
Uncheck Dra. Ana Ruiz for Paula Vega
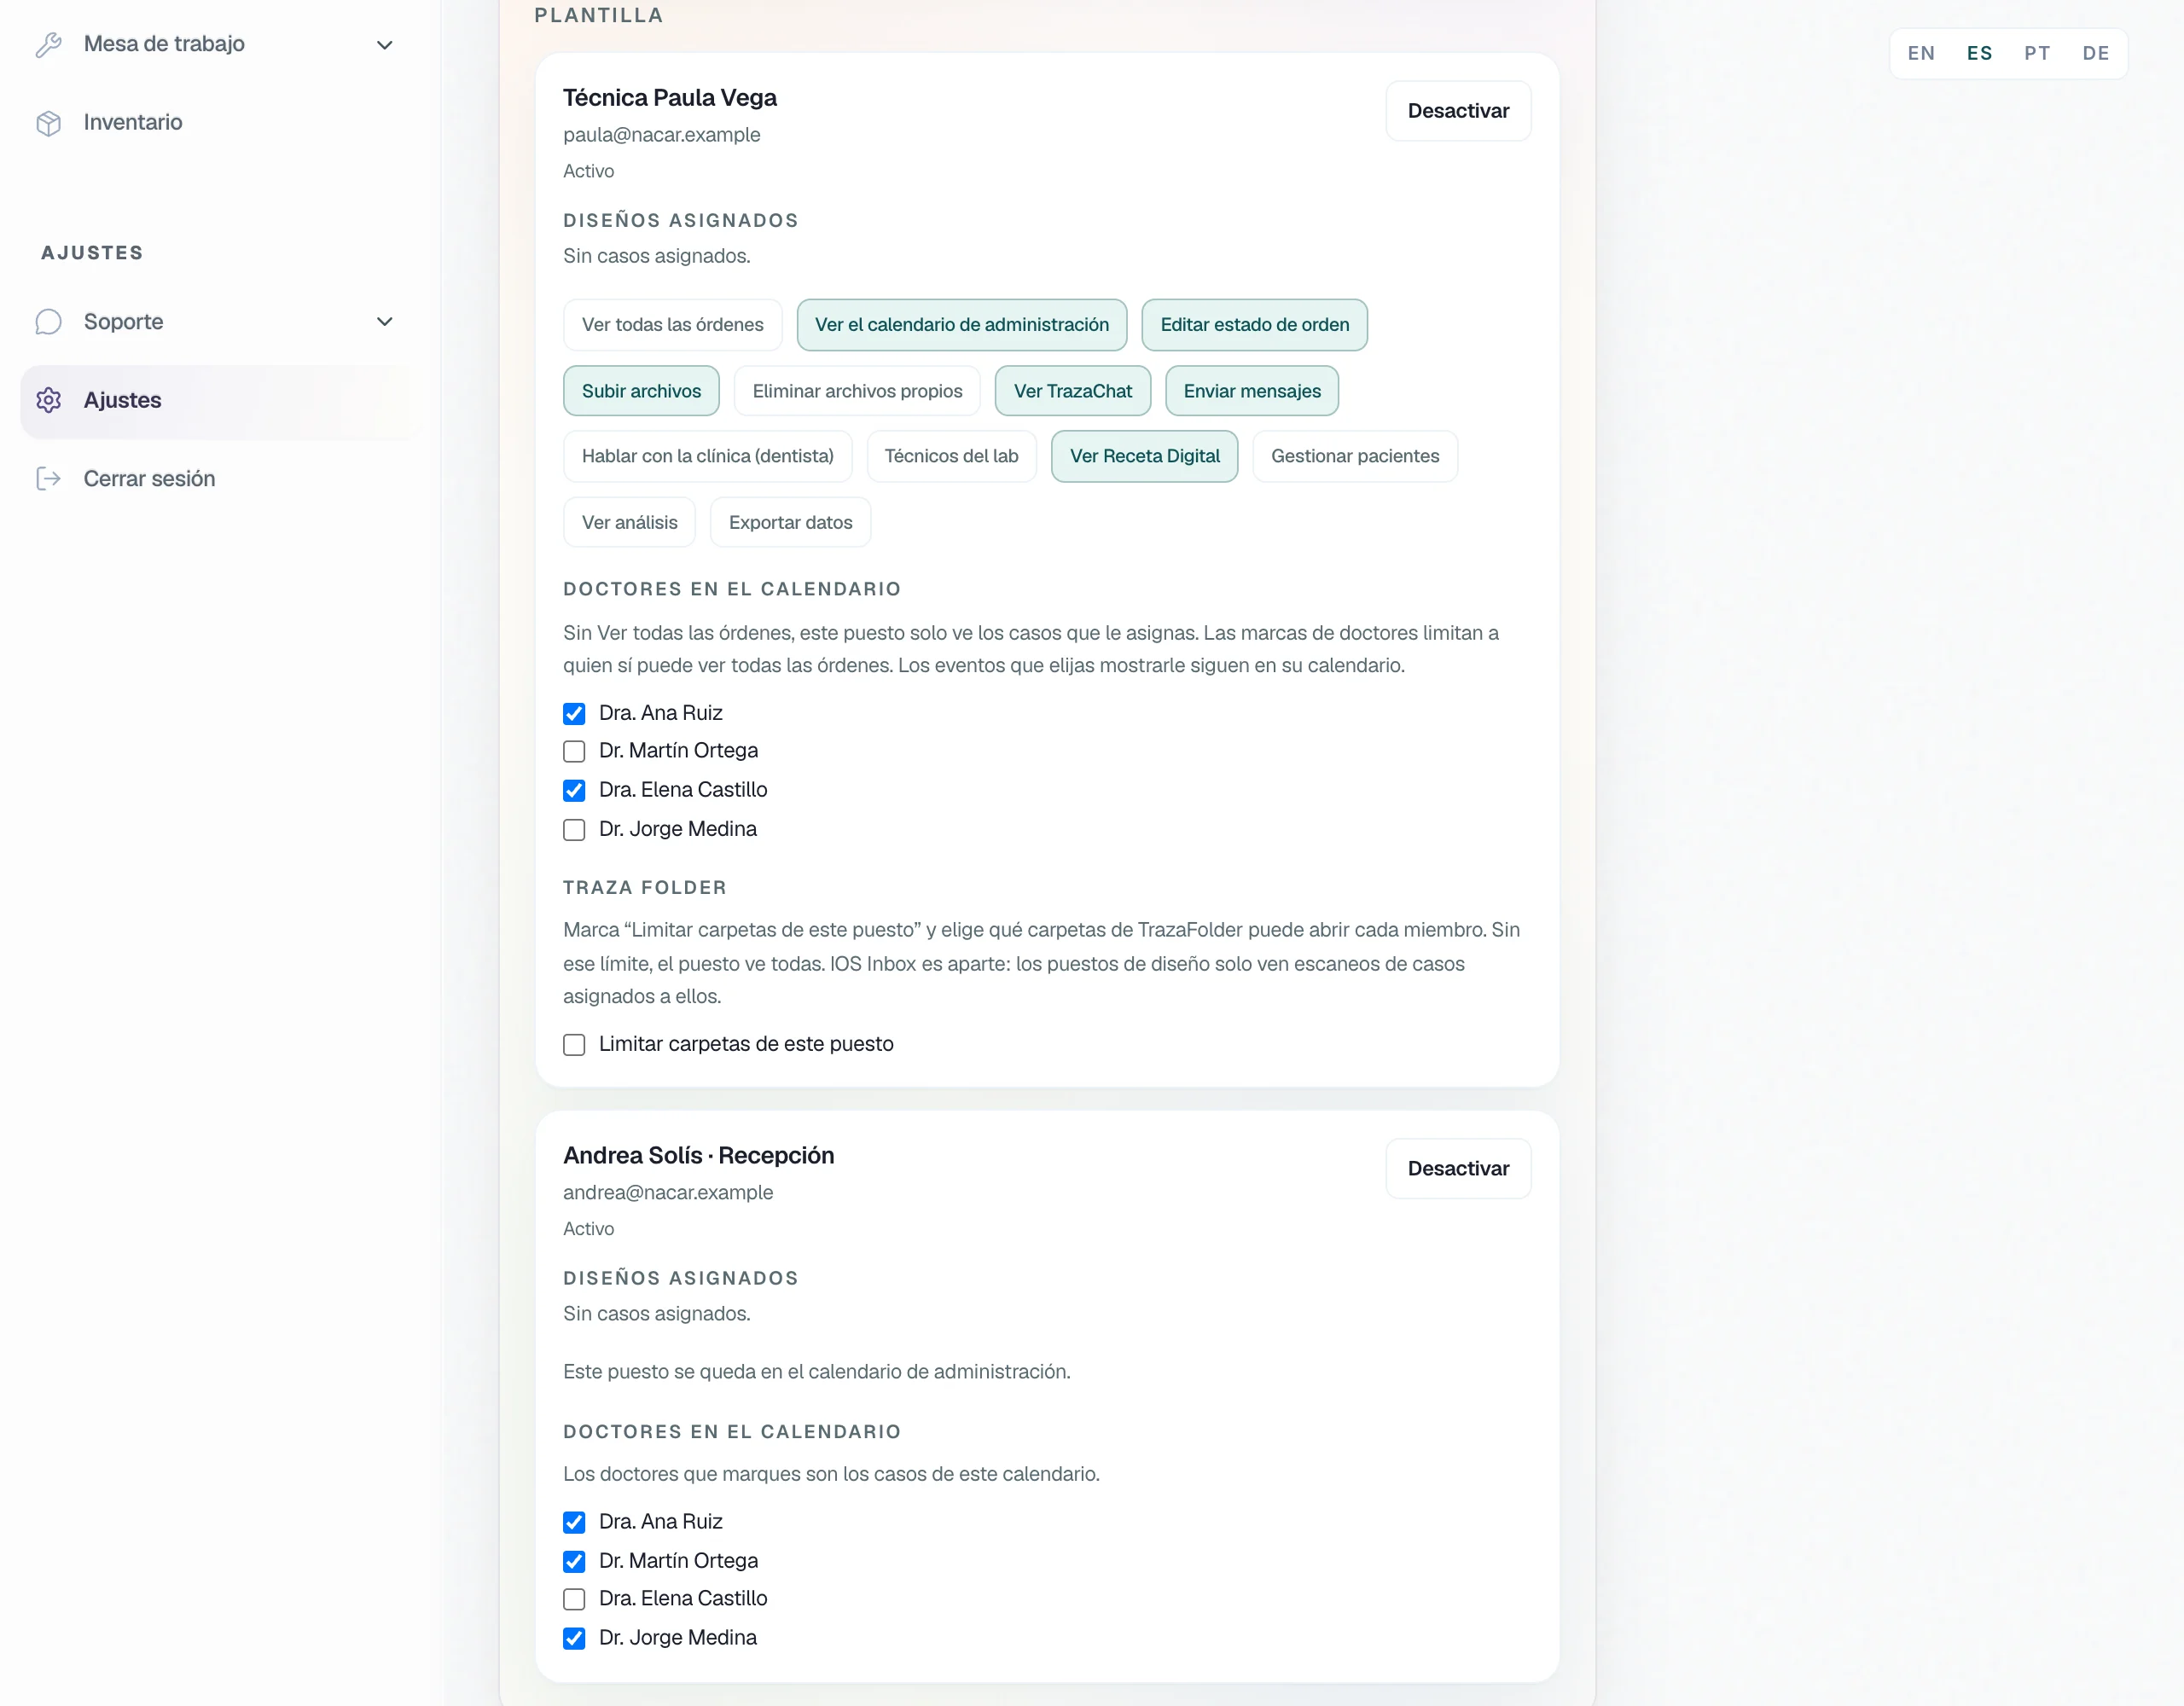coord(574,714)
